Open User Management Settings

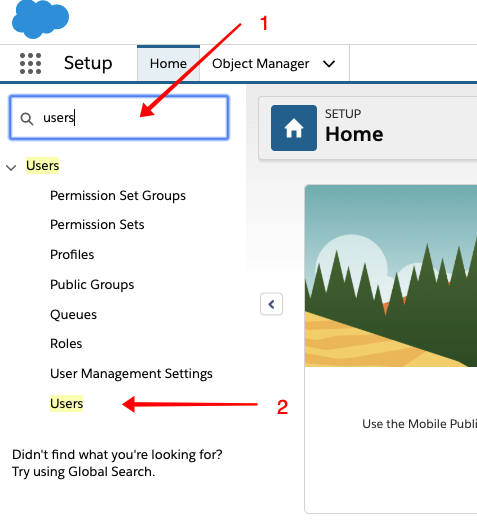(131, 373)
